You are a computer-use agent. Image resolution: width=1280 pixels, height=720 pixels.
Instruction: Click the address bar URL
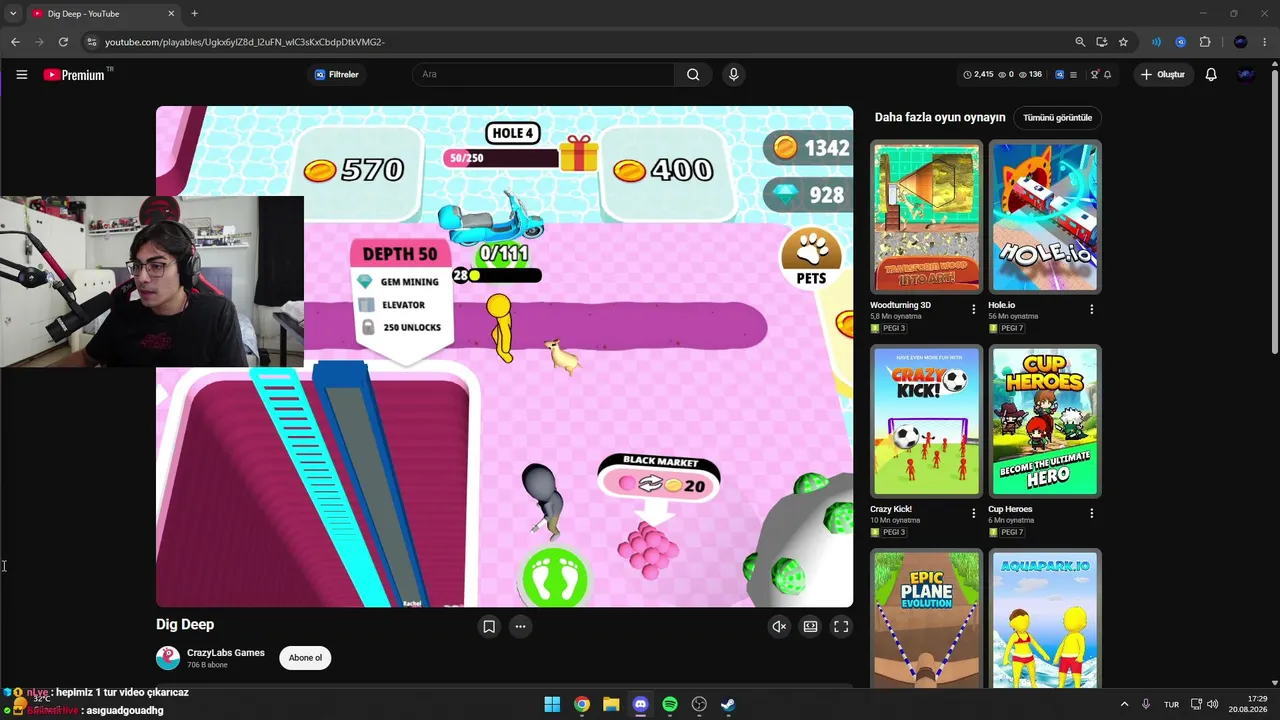245,42
